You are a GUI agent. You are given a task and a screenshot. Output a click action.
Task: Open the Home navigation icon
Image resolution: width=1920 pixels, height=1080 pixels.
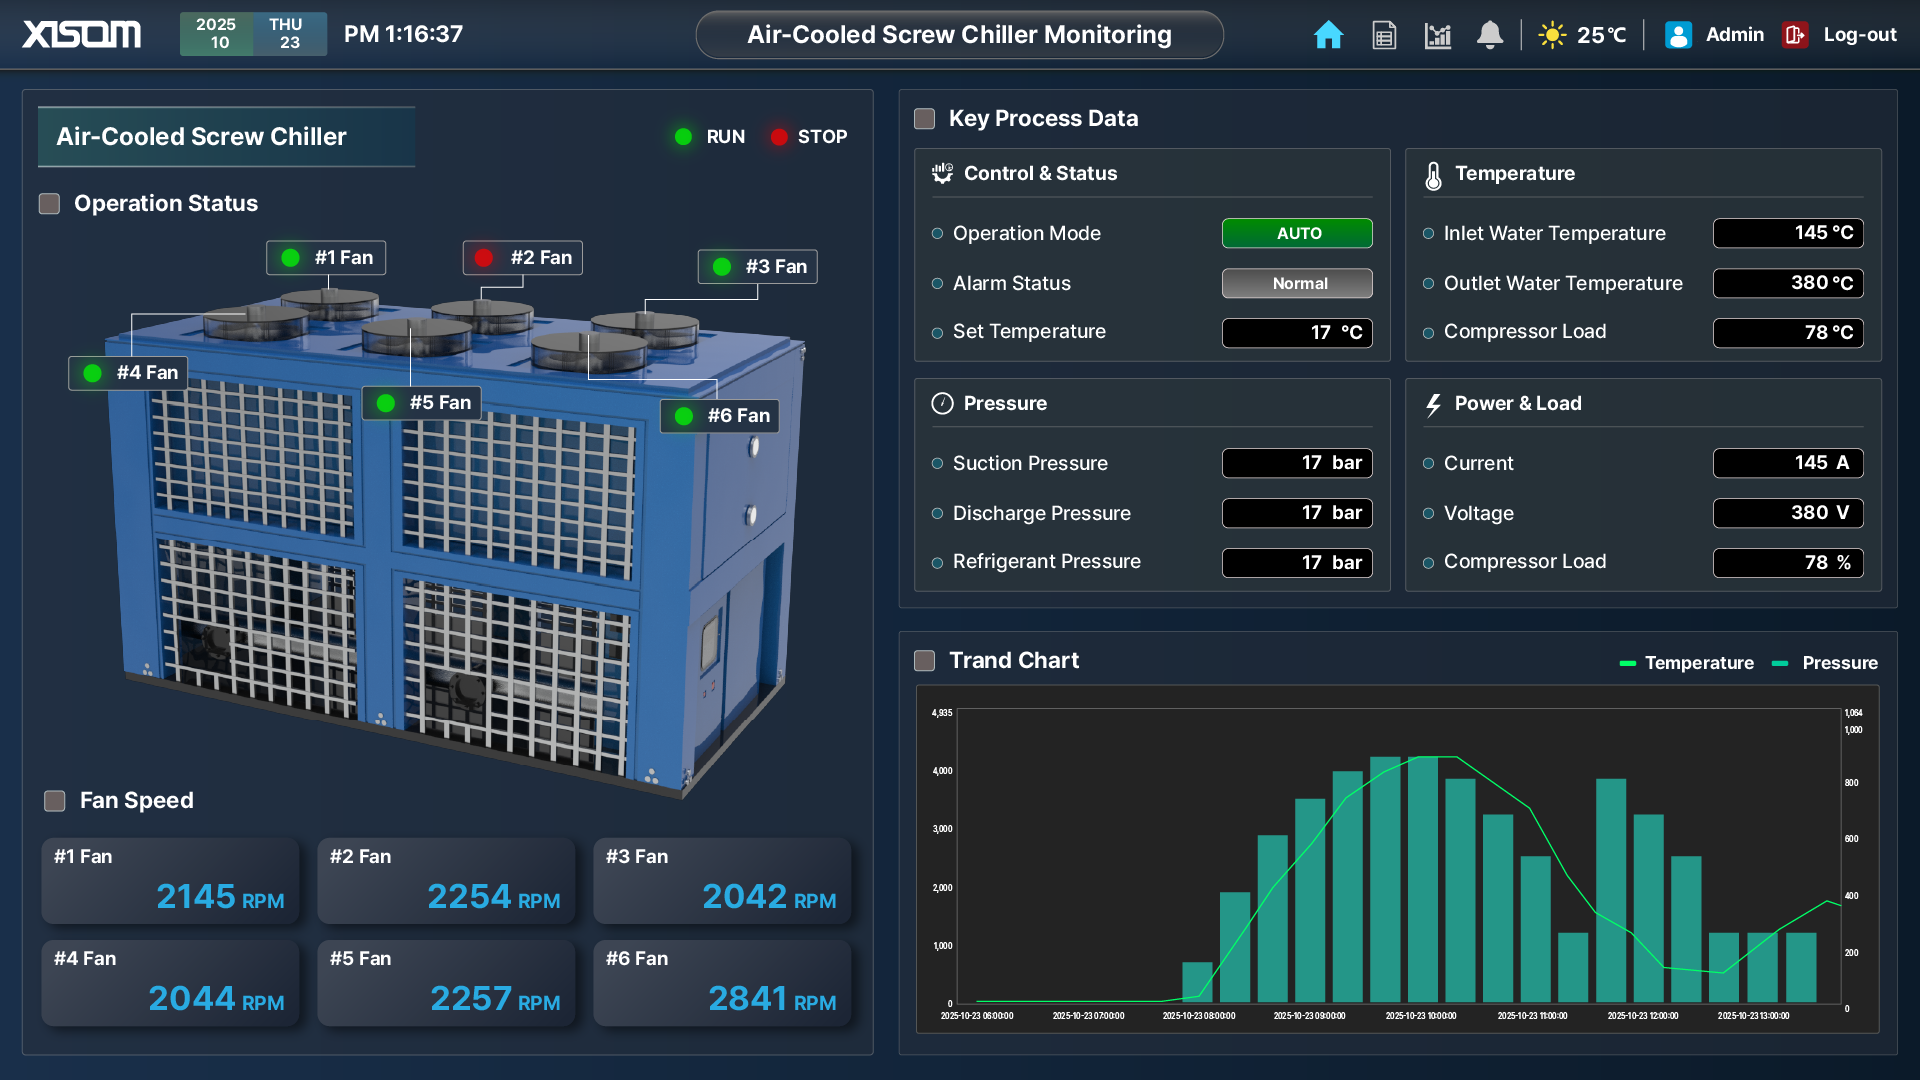pos(1328,34)
